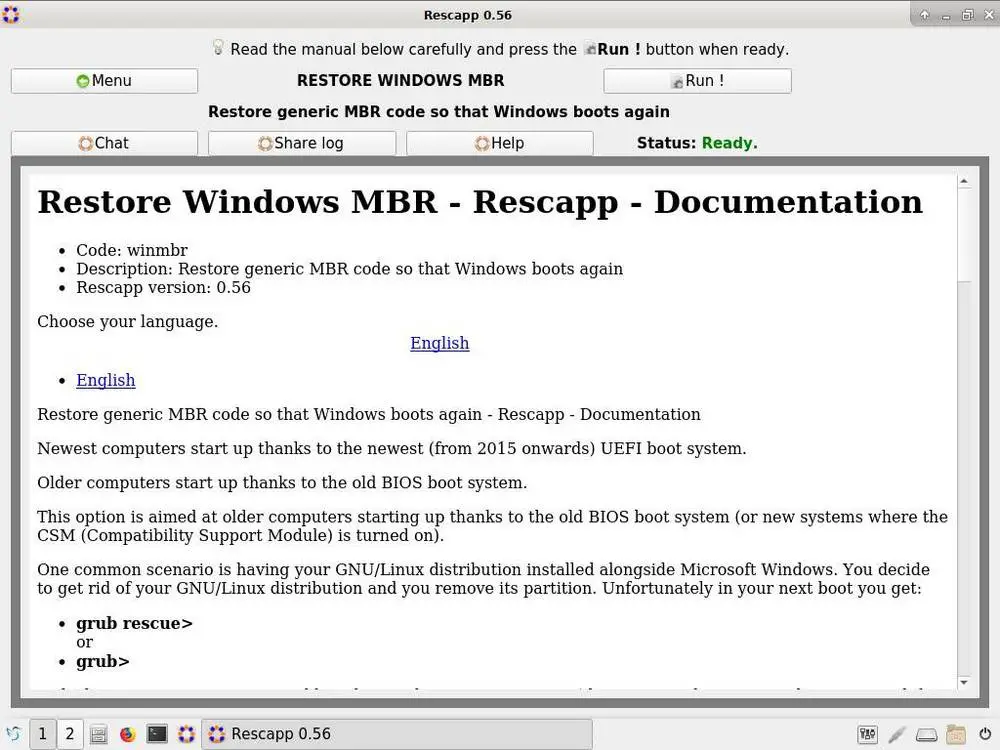
Task: Click 'Restore Windows MBR - Rescapp - Documentation' heading
Action: pos(480,202)
